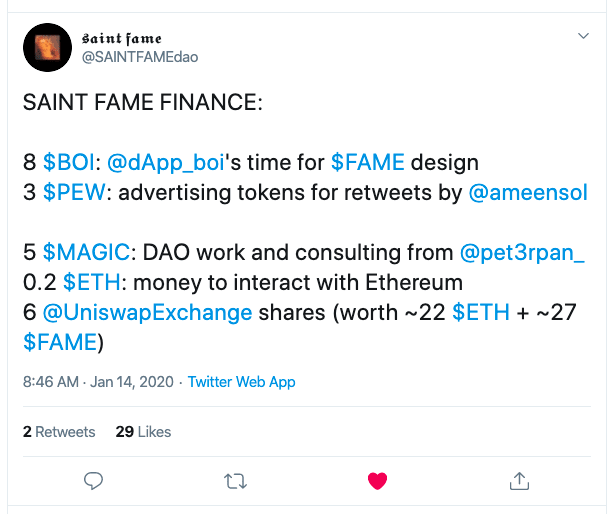Visit the @dApp_boi mention
Screen dimensions: 614x514
[166, 162]
